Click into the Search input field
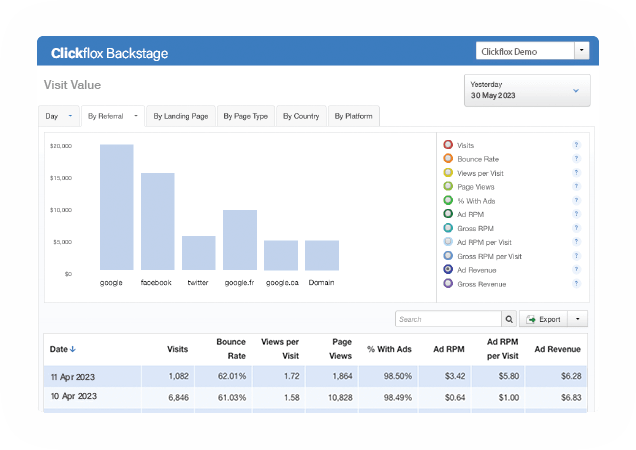The height and width of the screenshot is (450, 636). tap(446, 319)
